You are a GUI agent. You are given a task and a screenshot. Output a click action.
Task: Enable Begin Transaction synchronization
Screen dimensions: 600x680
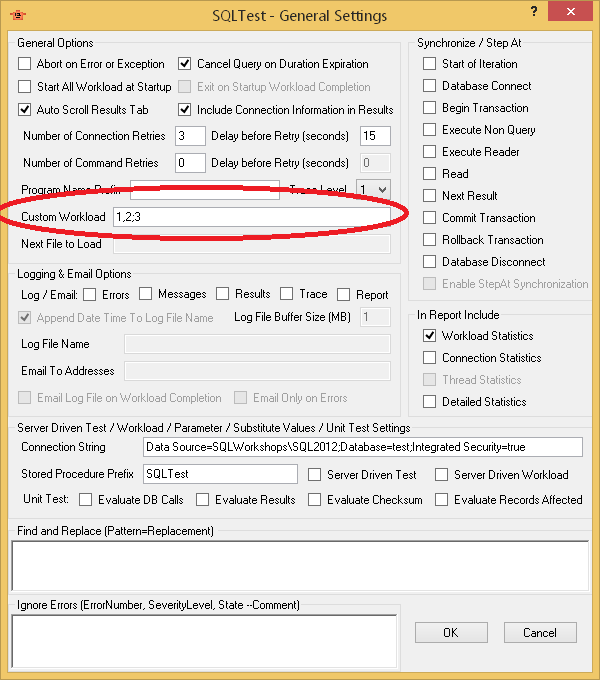point(430,108)
